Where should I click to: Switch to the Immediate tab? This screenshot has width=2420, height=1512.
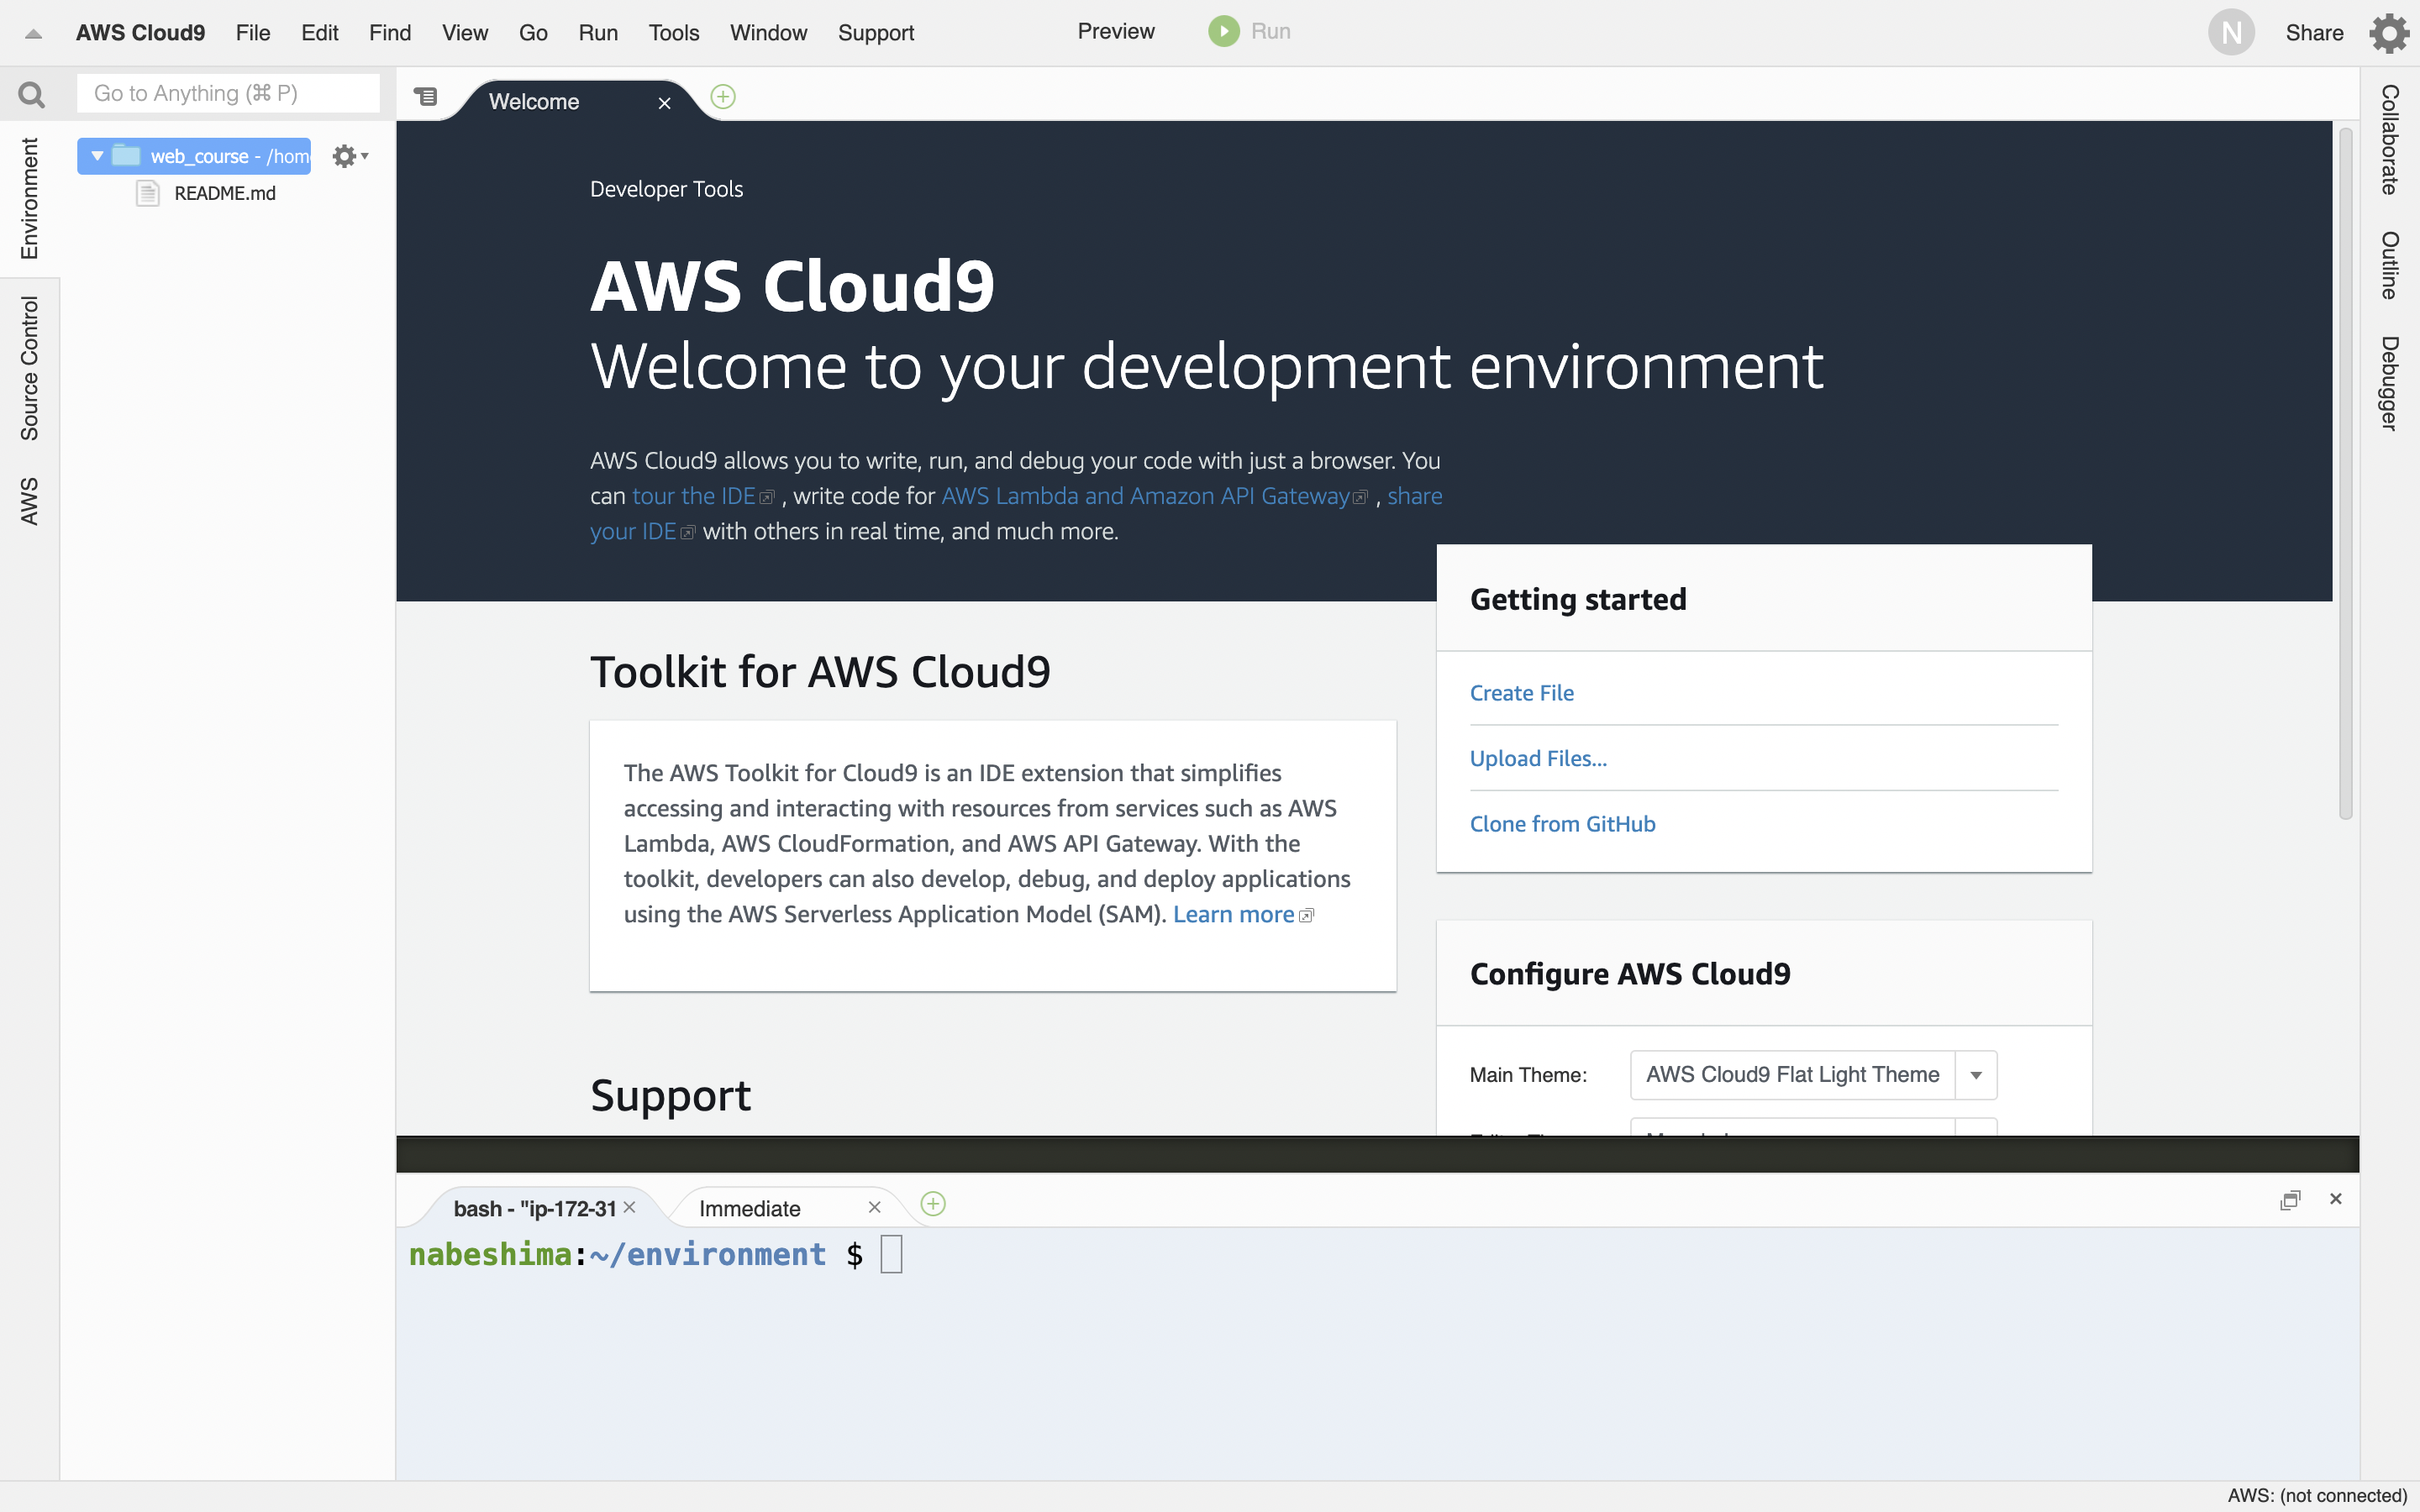(750, 1209)
